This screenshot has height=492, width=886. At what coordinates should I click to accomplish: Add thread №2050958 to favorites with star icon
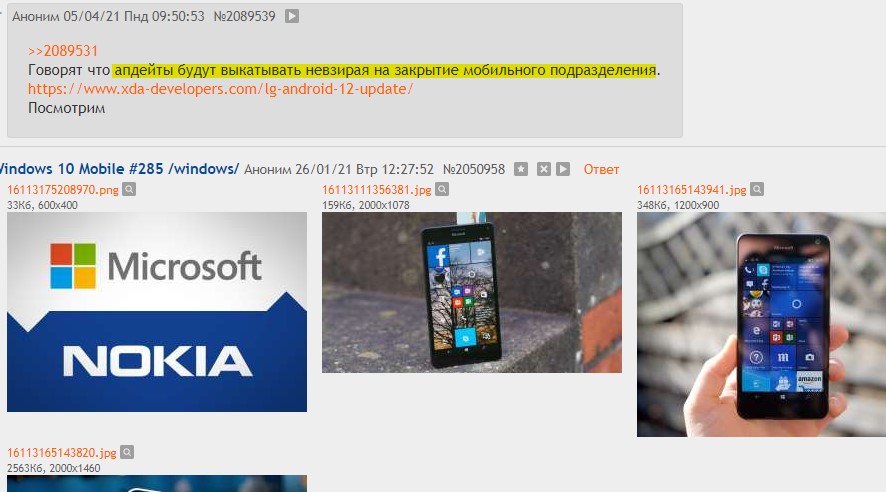pyautogui.click(x=521, y=169)
